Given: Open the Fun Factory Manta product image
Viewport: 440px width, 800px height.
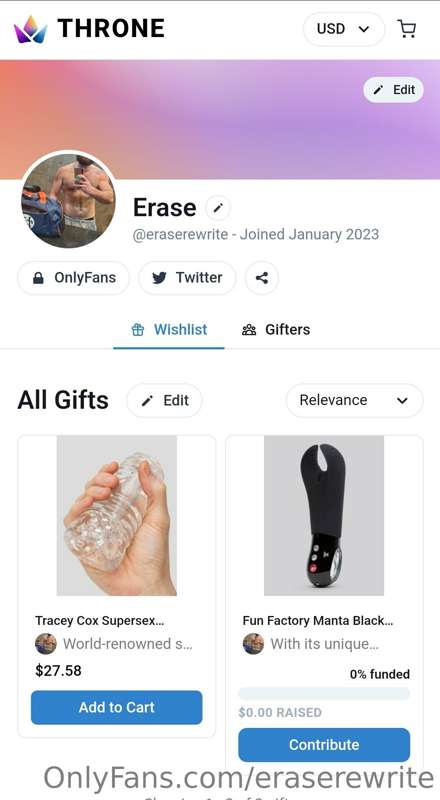Looking at the screenshot, I should 324,515.
